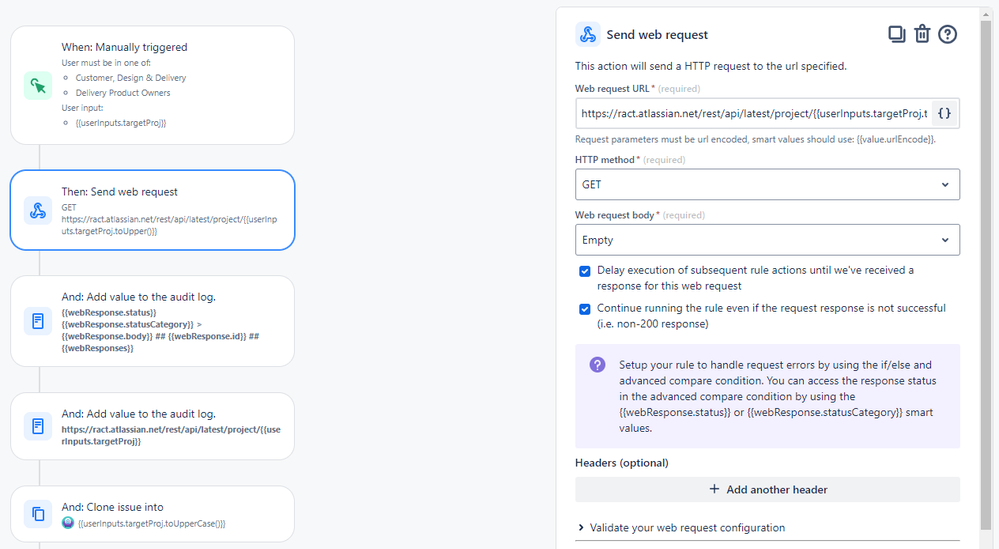
Task: Click the right panel vertical scrollbar
Action: 986,274
